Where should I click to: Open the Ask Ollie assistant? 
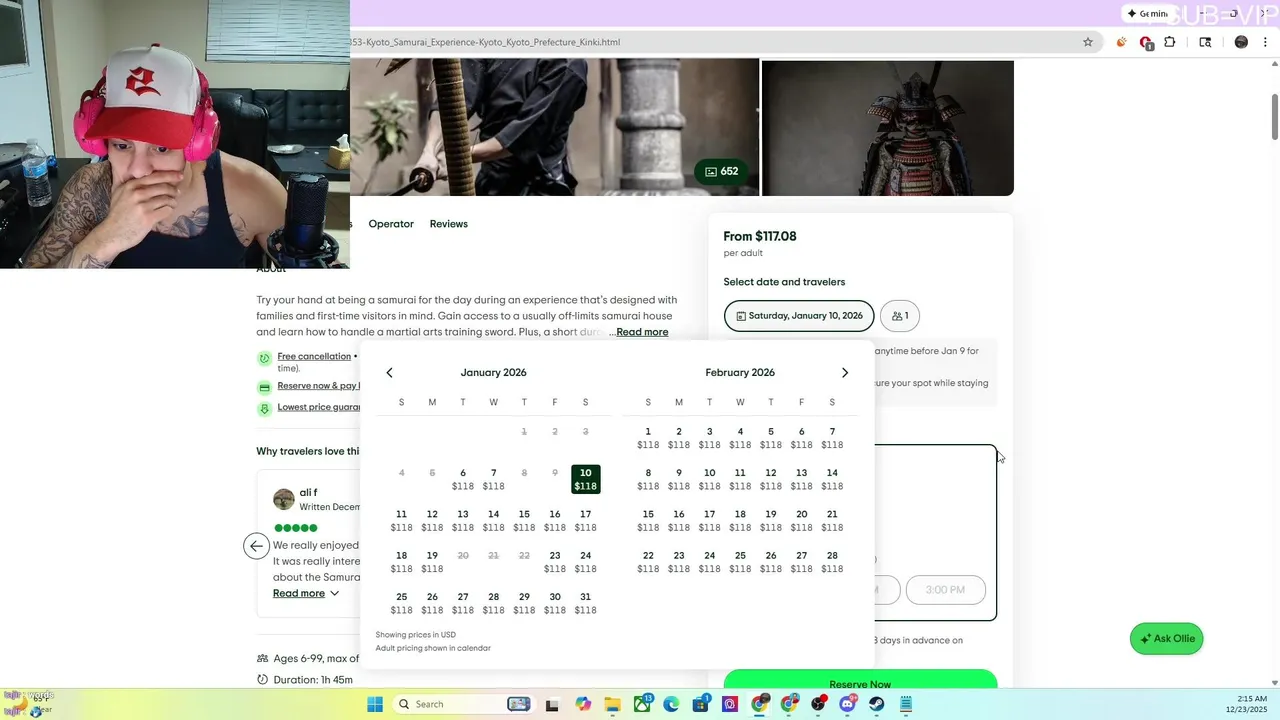click(1166, 638)
